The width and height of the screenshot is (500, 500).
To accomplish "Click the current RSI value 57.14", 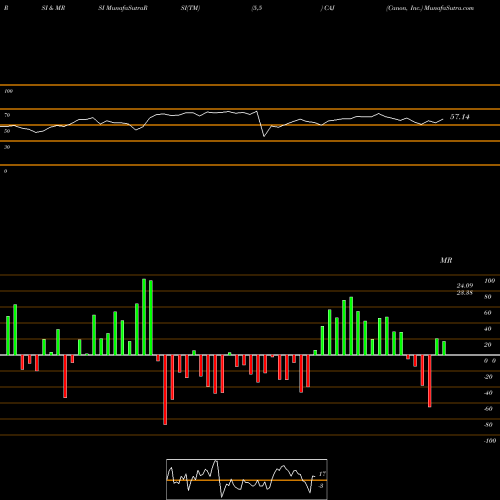I will point(460,117).
